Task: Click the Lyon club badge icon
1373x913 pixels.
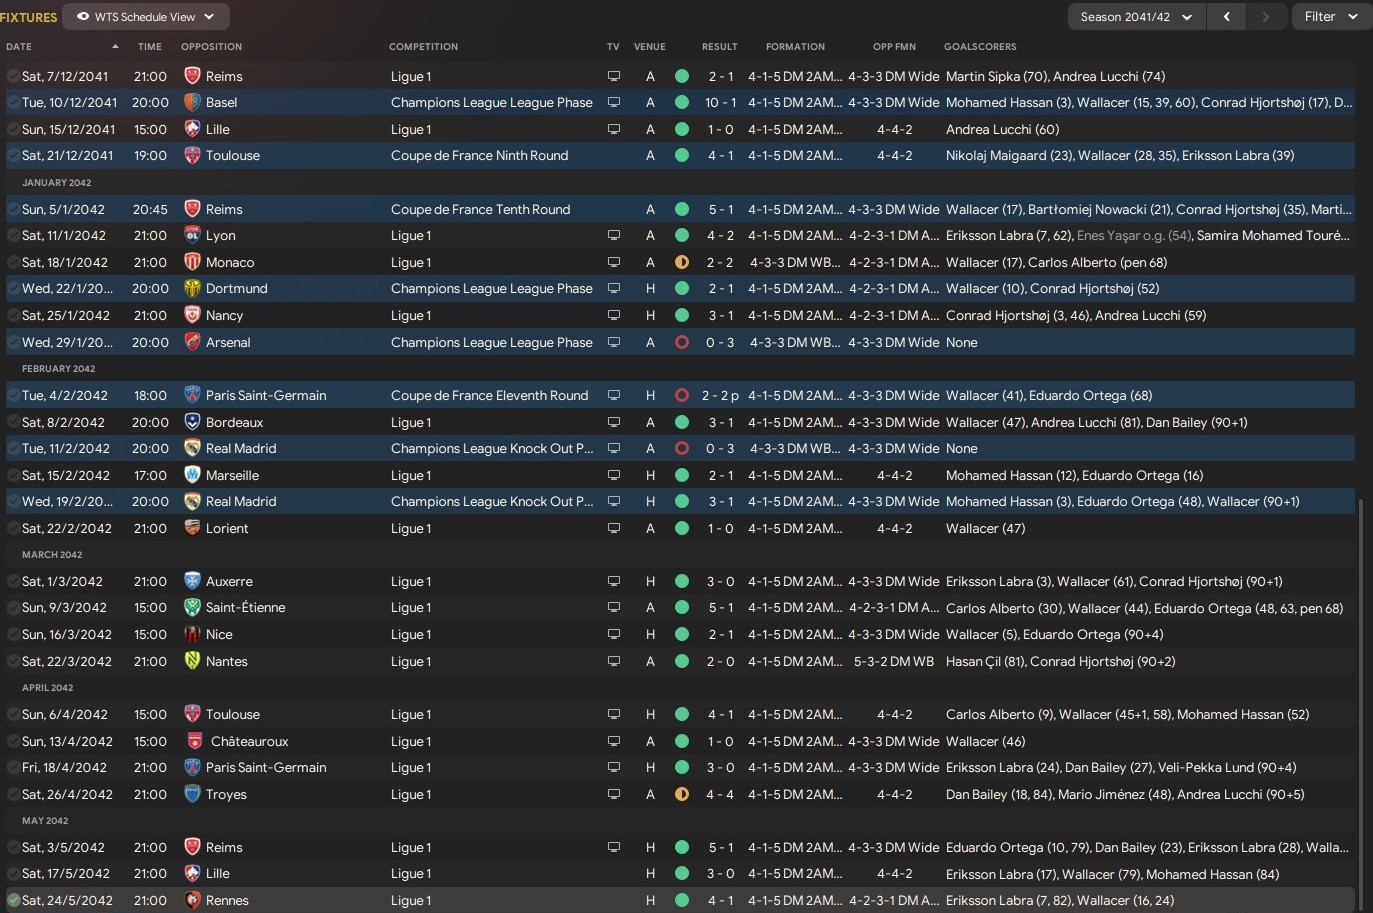Action: (193, 235)
